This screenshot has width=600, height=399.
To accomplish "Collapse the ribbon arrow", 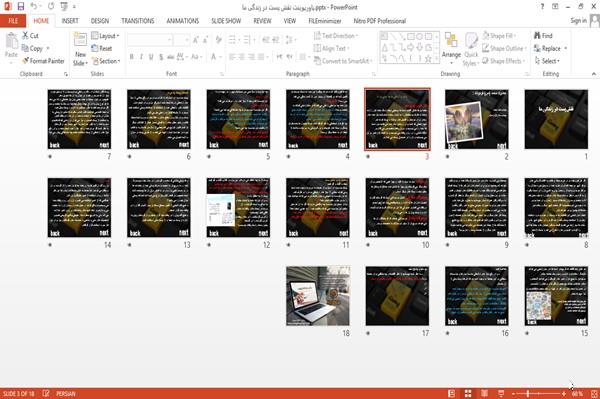I will click(x=593, y=74).
